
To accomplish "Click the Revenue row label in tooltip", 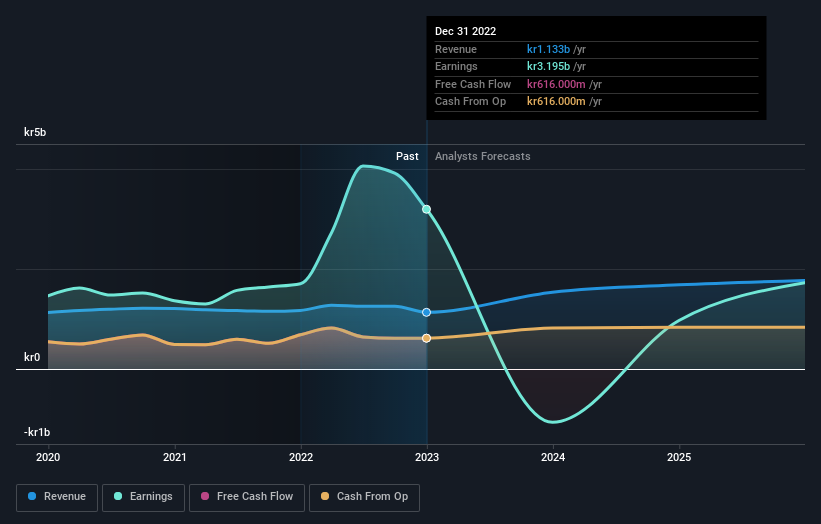I will [456, 49].
